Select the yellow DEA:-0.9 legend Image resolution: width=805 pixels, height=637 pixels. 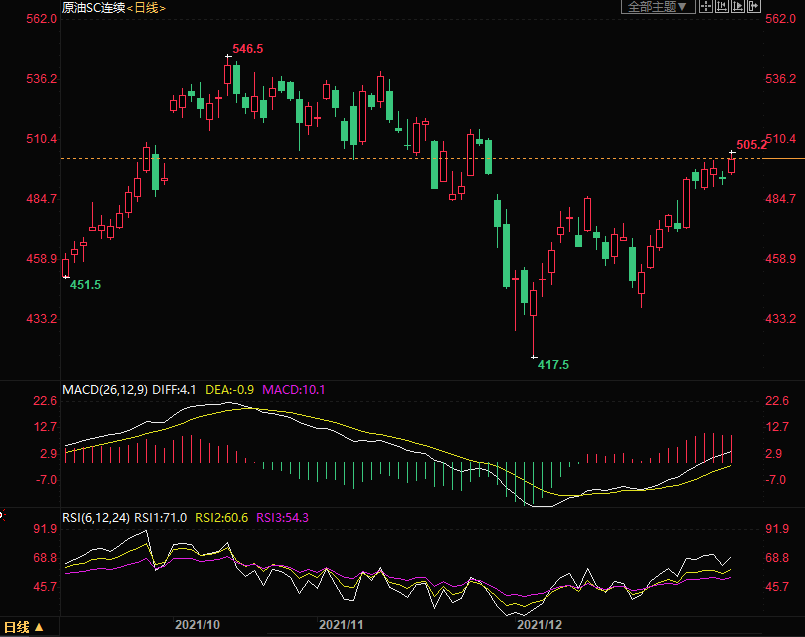point(230,389)
